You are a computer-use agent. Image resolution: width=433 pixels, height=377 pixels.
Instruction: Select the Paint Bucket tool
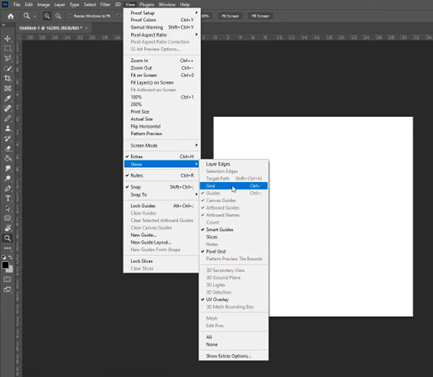click(7, 159)
